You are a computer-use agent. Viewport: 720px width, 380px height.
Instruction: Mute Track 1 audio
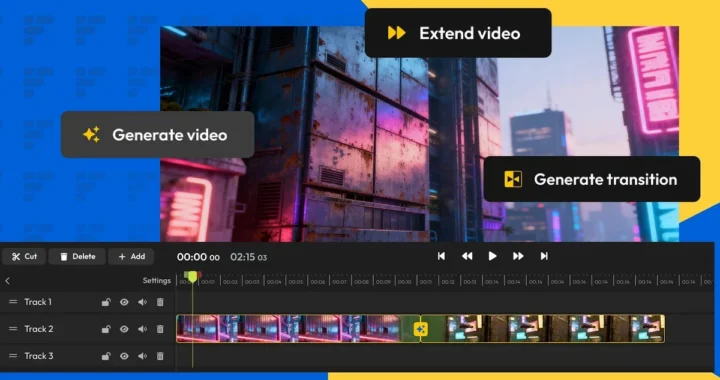[x=142, y=302]
